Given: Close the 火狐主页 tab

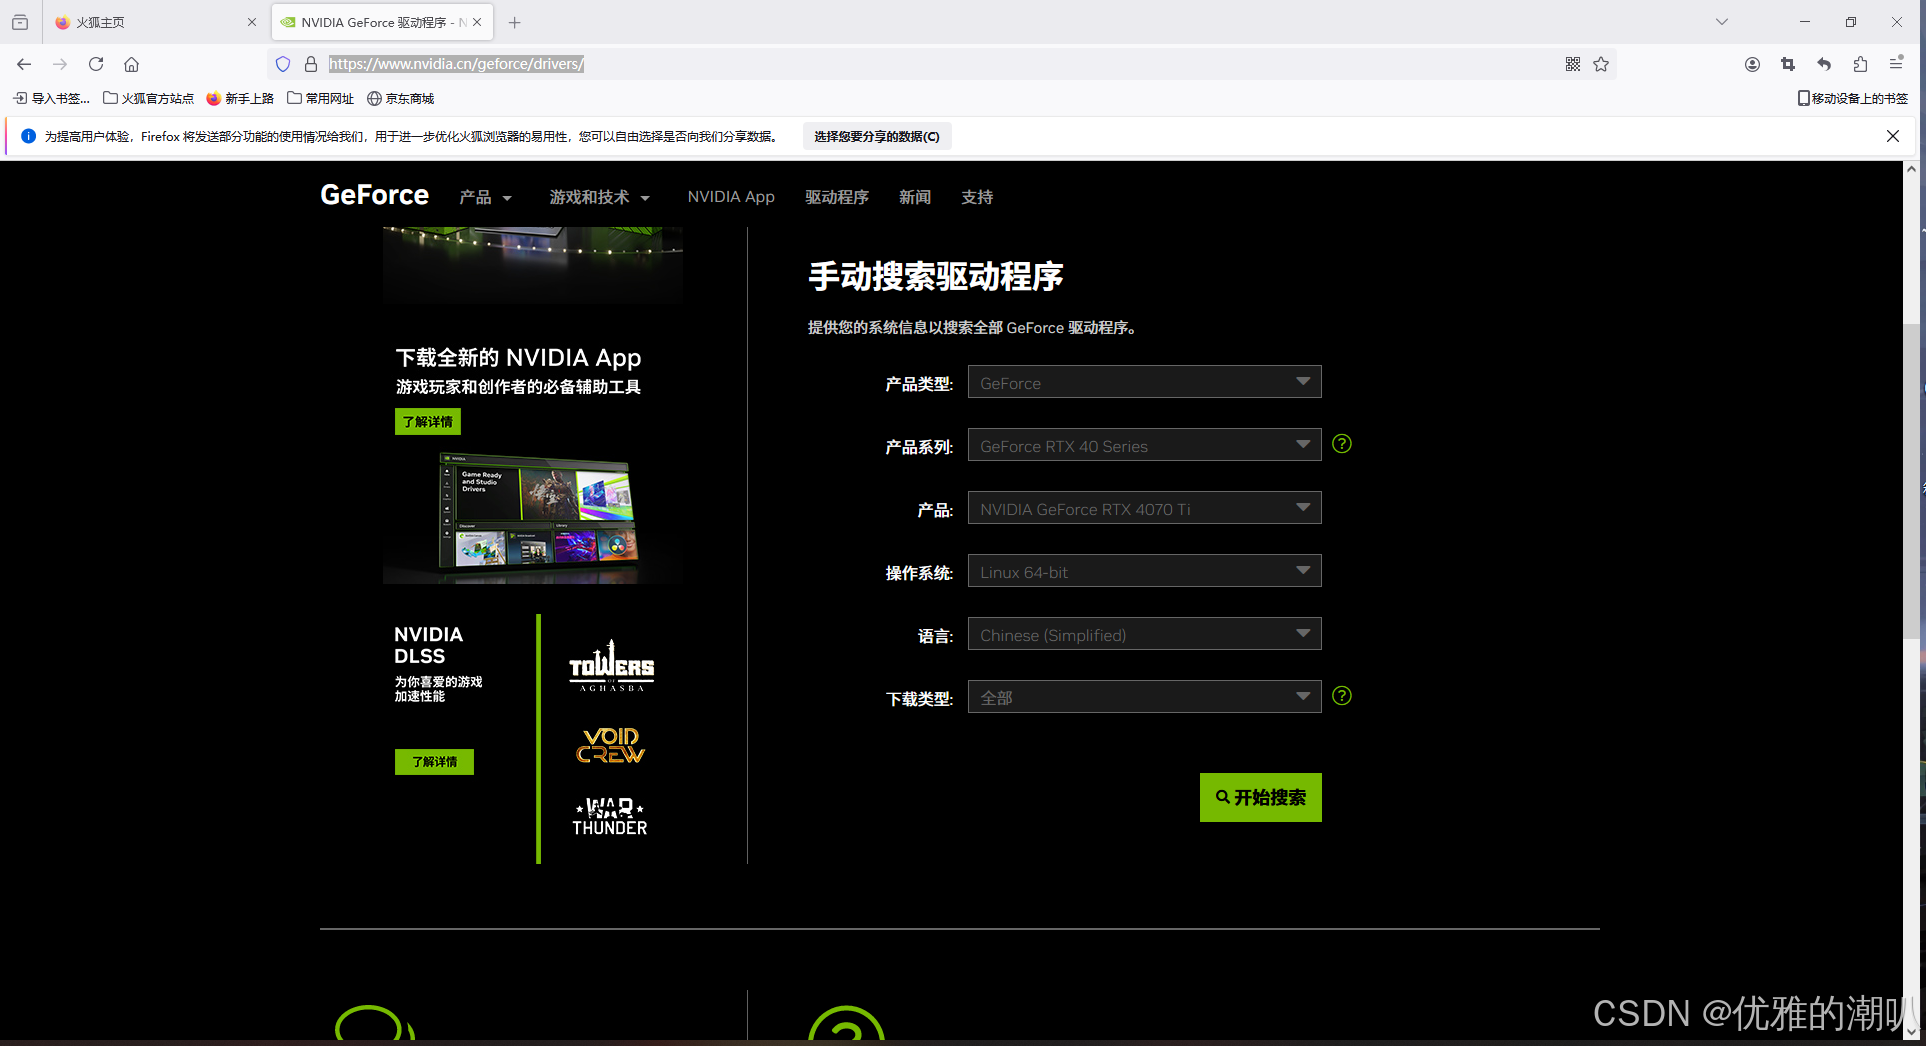Looking at the screenshot, I should click(x=251, y=22).
